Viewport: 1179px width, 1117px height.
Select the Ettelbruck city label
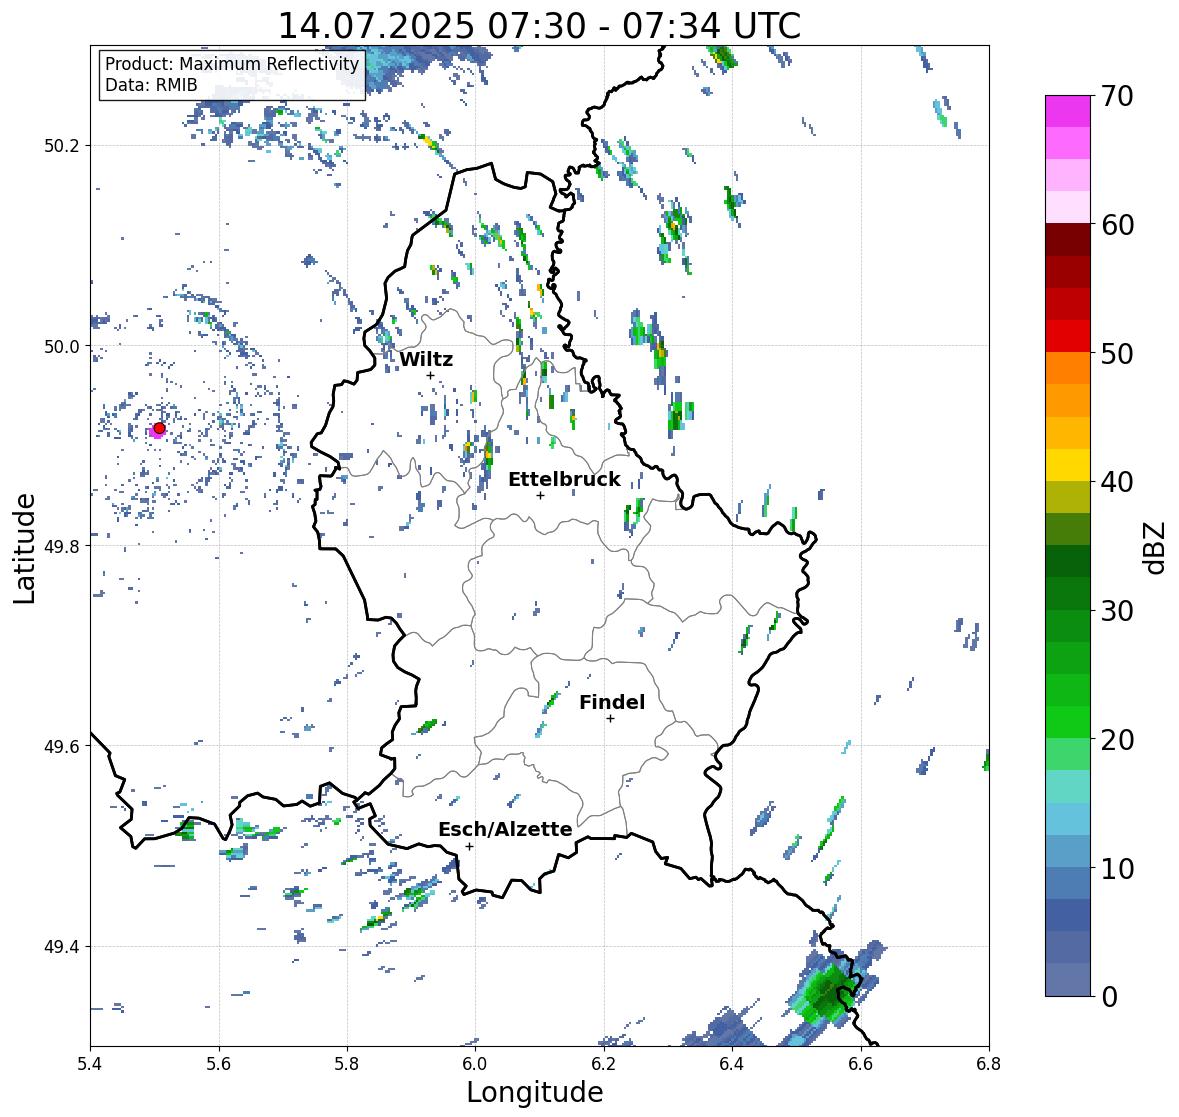(x=564, y=480)
